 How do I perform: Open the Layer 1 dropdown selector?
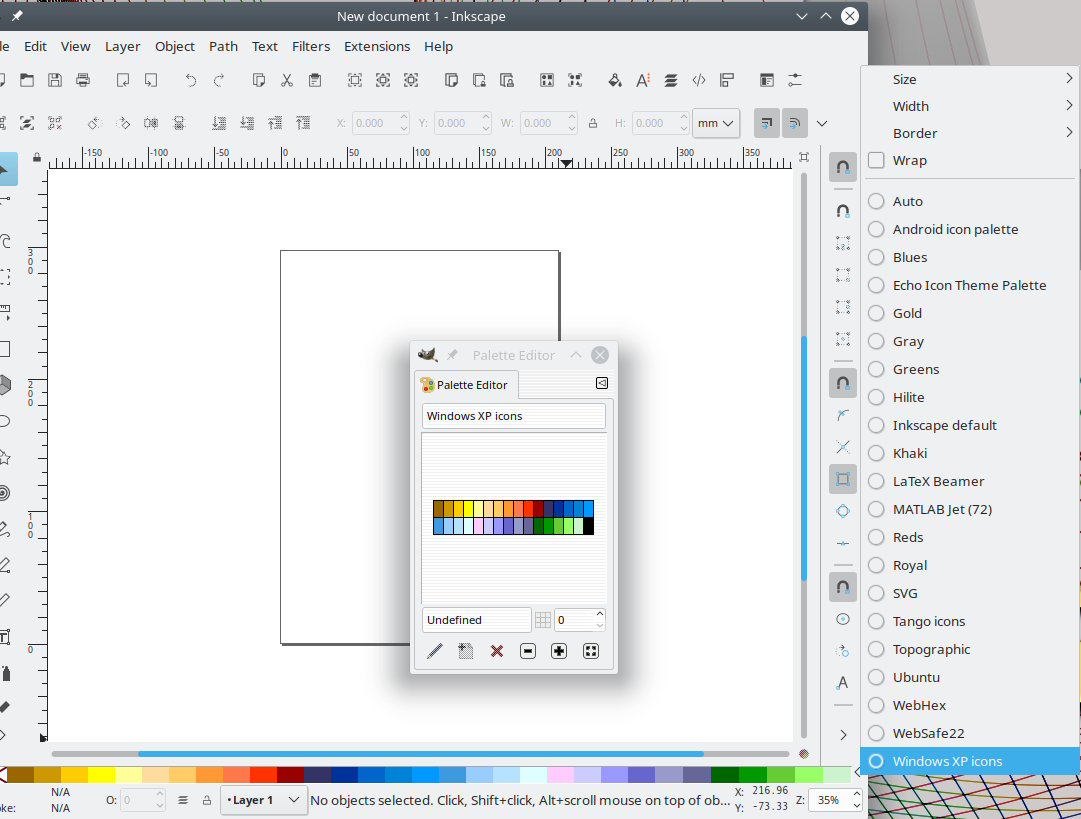point(263,800)
